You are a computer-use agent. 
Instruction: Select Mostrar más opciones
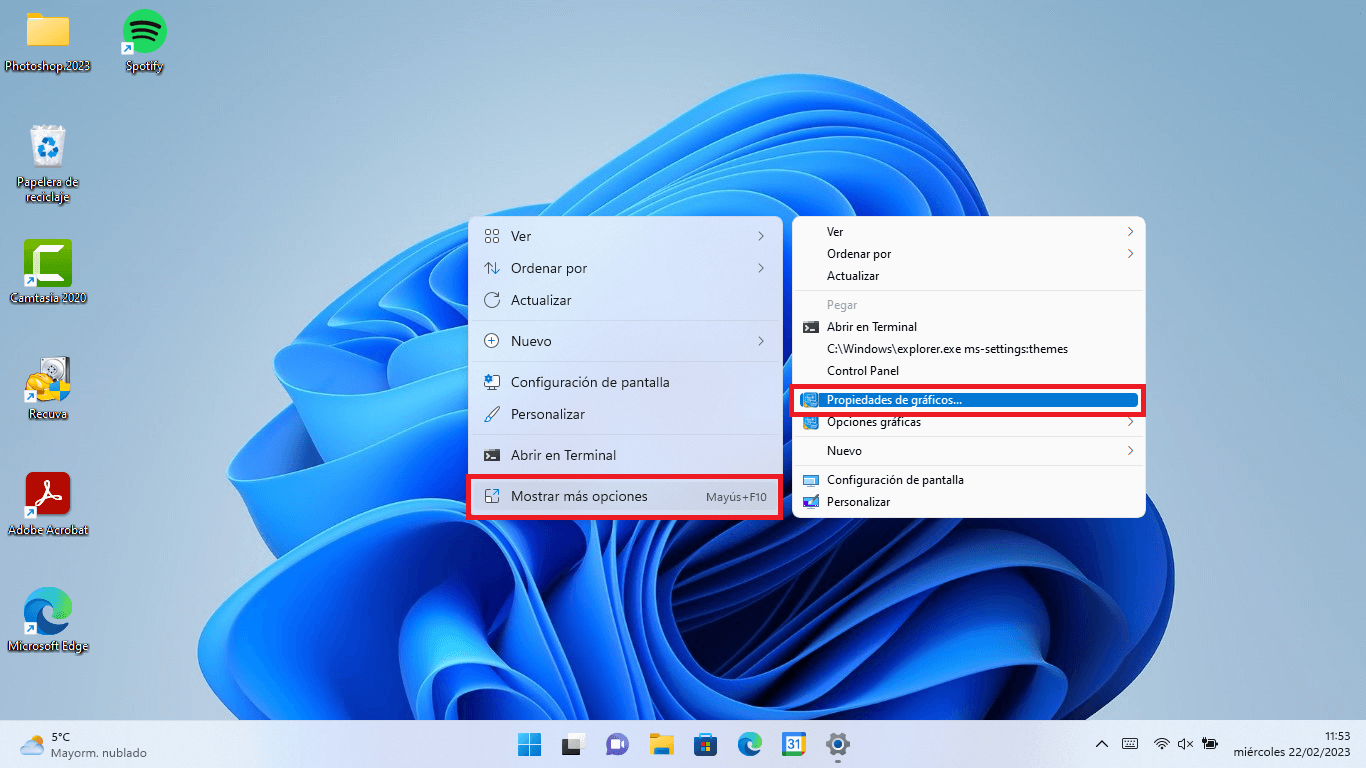pos(579,496)
